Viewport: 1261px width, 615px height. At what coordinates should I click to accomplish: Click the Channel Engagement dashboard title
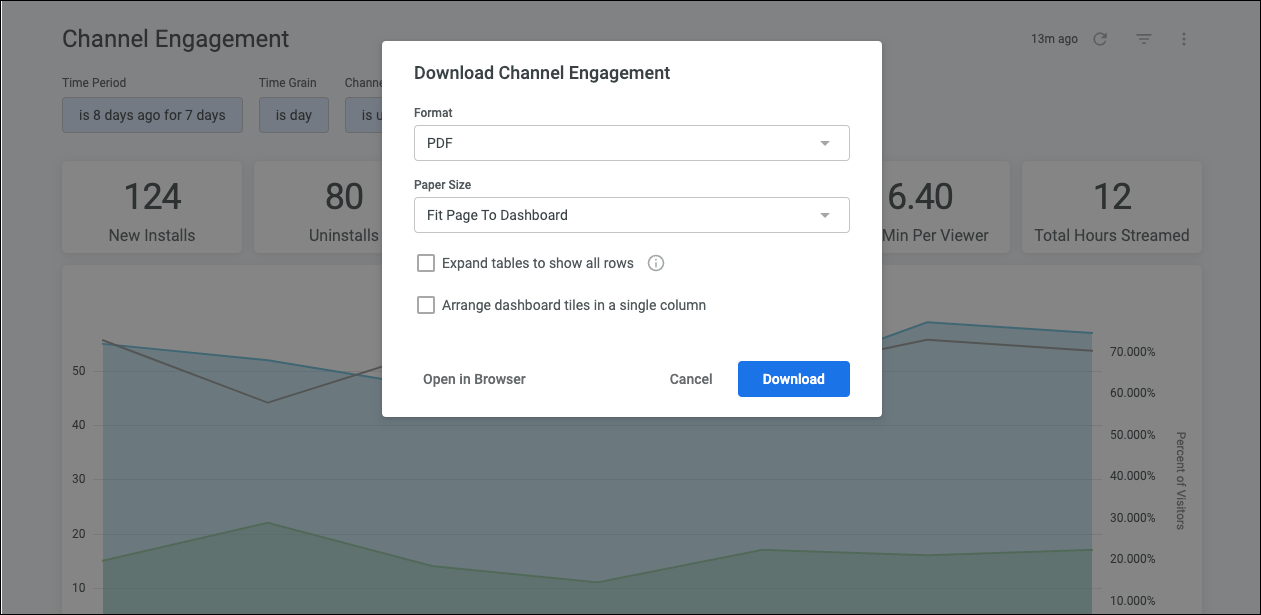point(176,39)
